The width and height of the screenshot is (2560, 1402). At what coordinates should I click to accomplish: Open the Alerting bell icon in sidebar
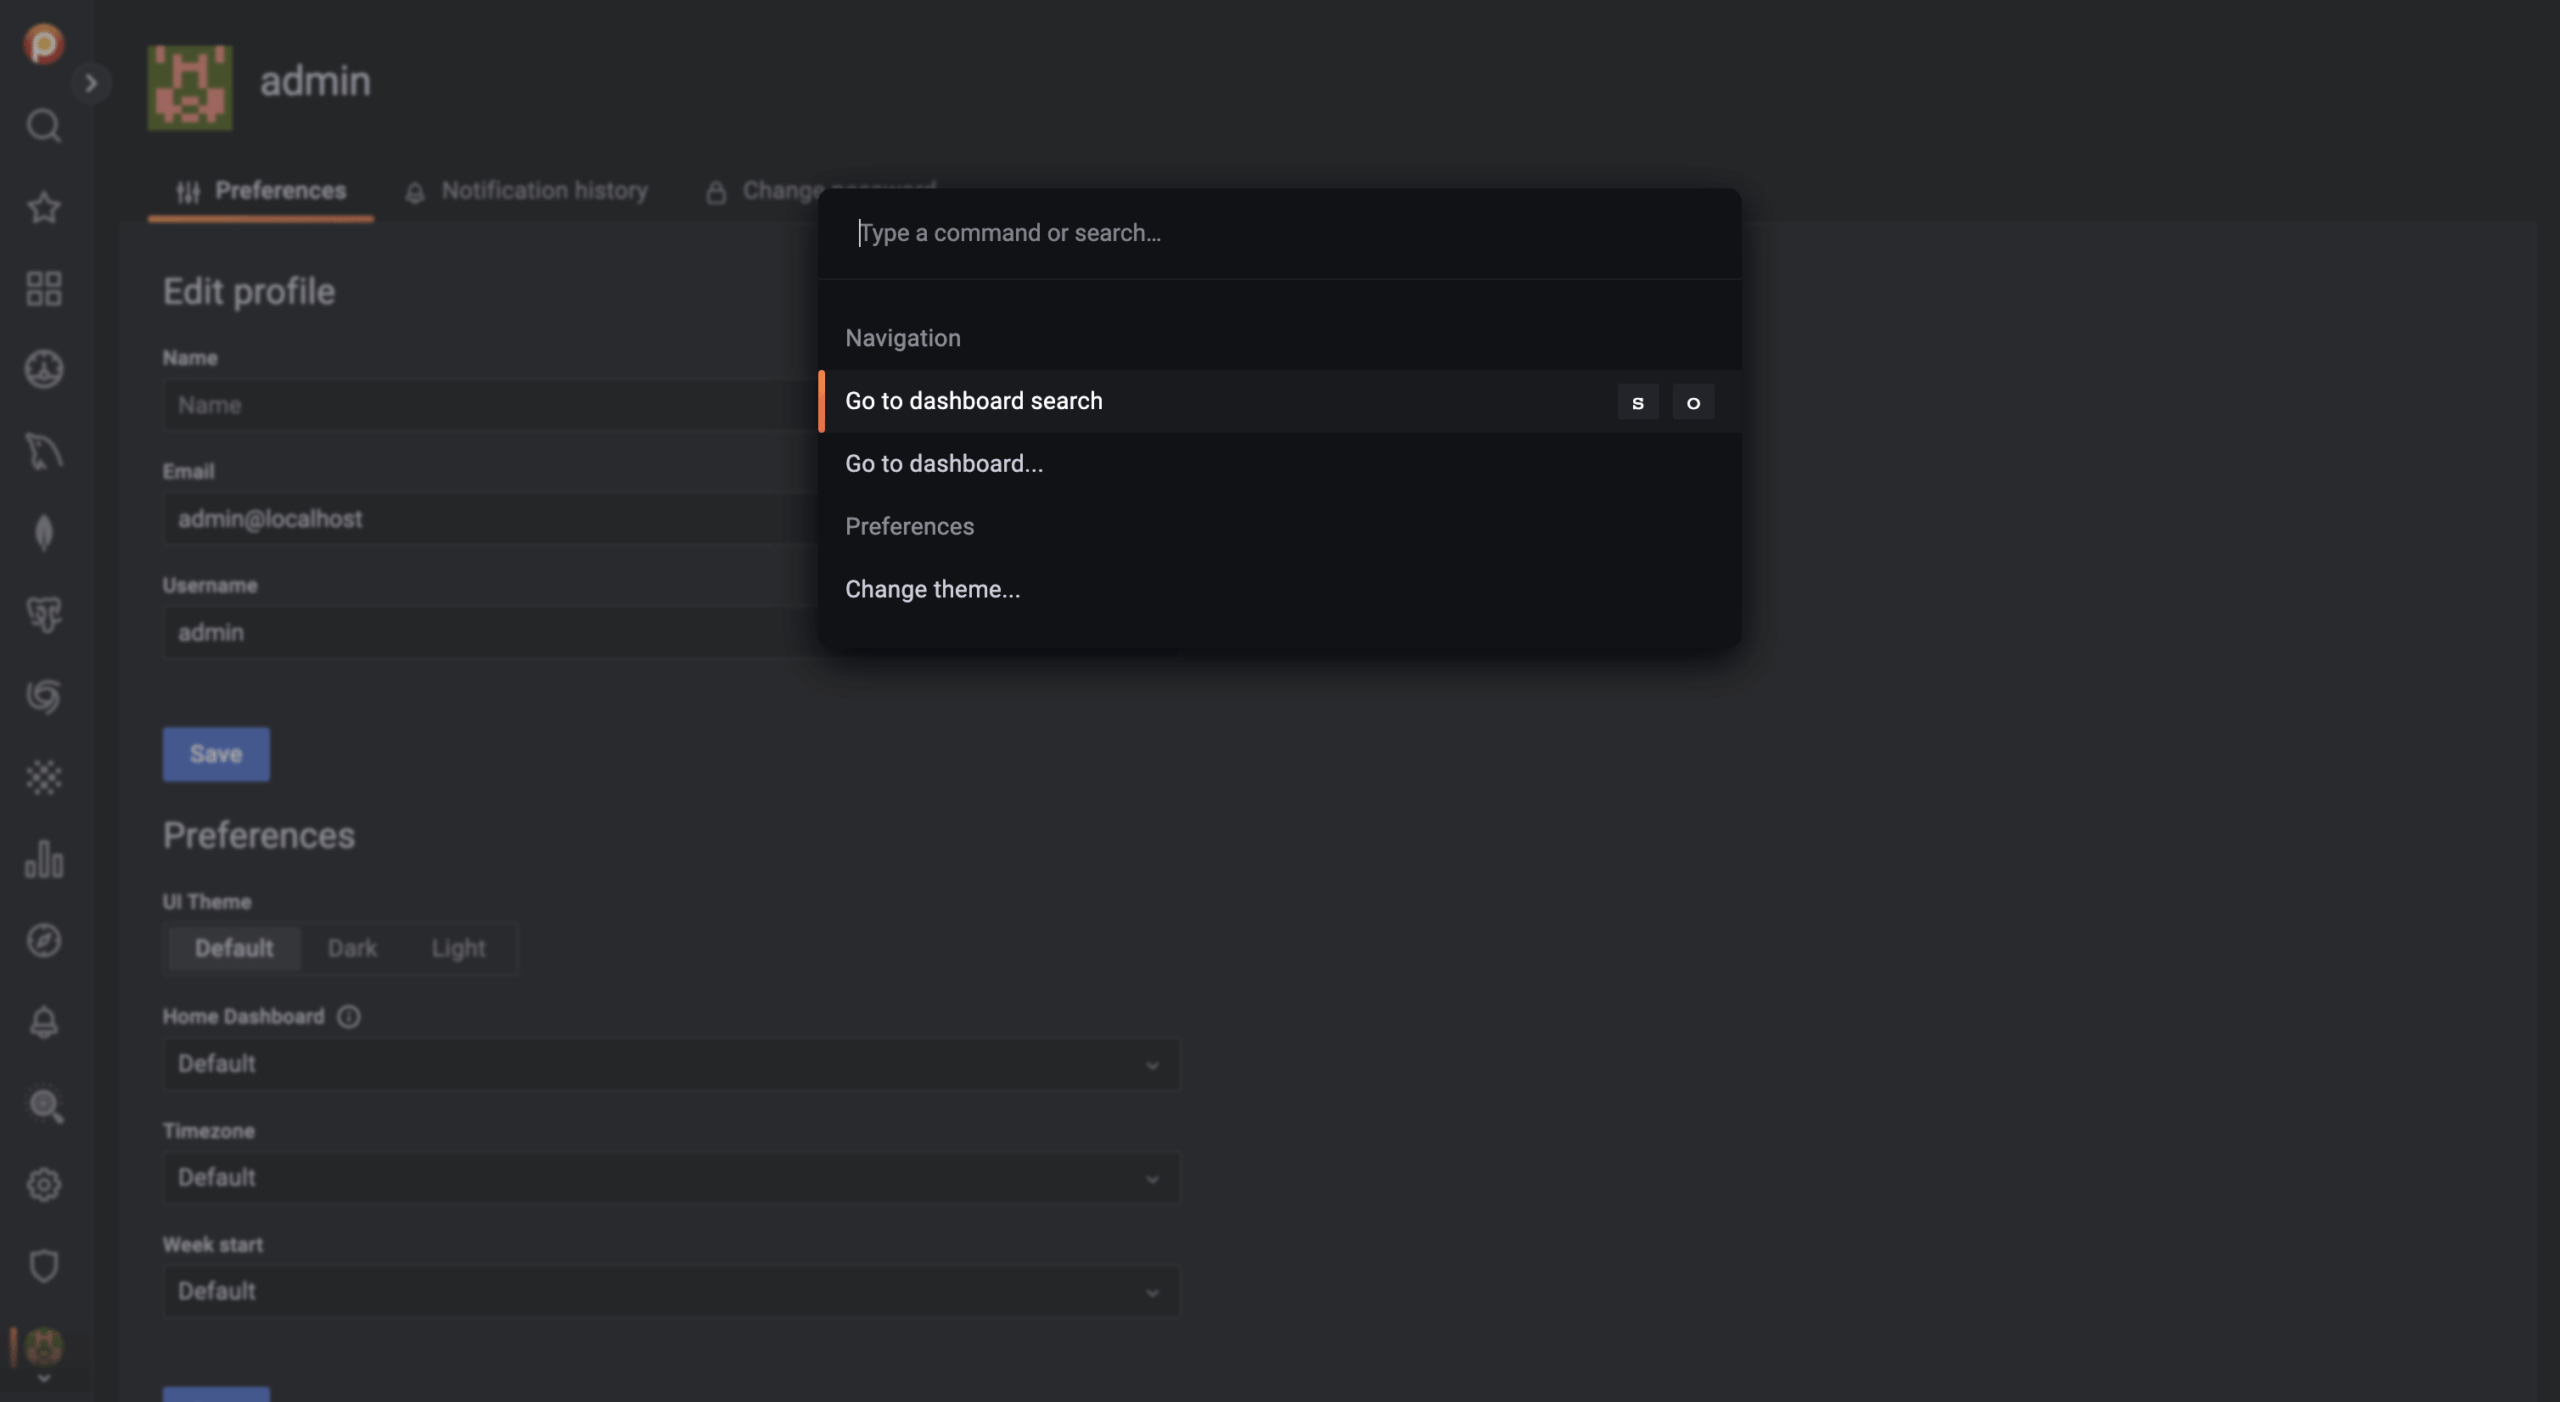(x=43, y=1023)
